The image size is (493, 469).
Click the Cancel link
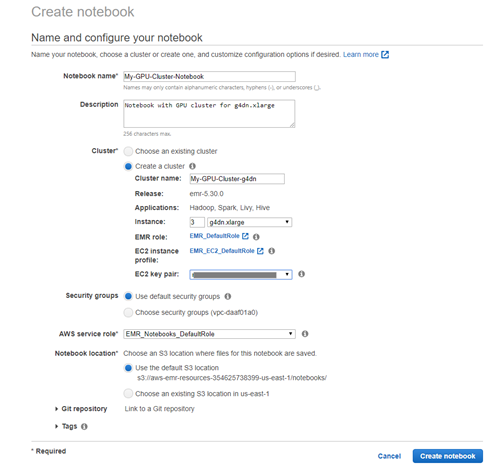point(389,456)
